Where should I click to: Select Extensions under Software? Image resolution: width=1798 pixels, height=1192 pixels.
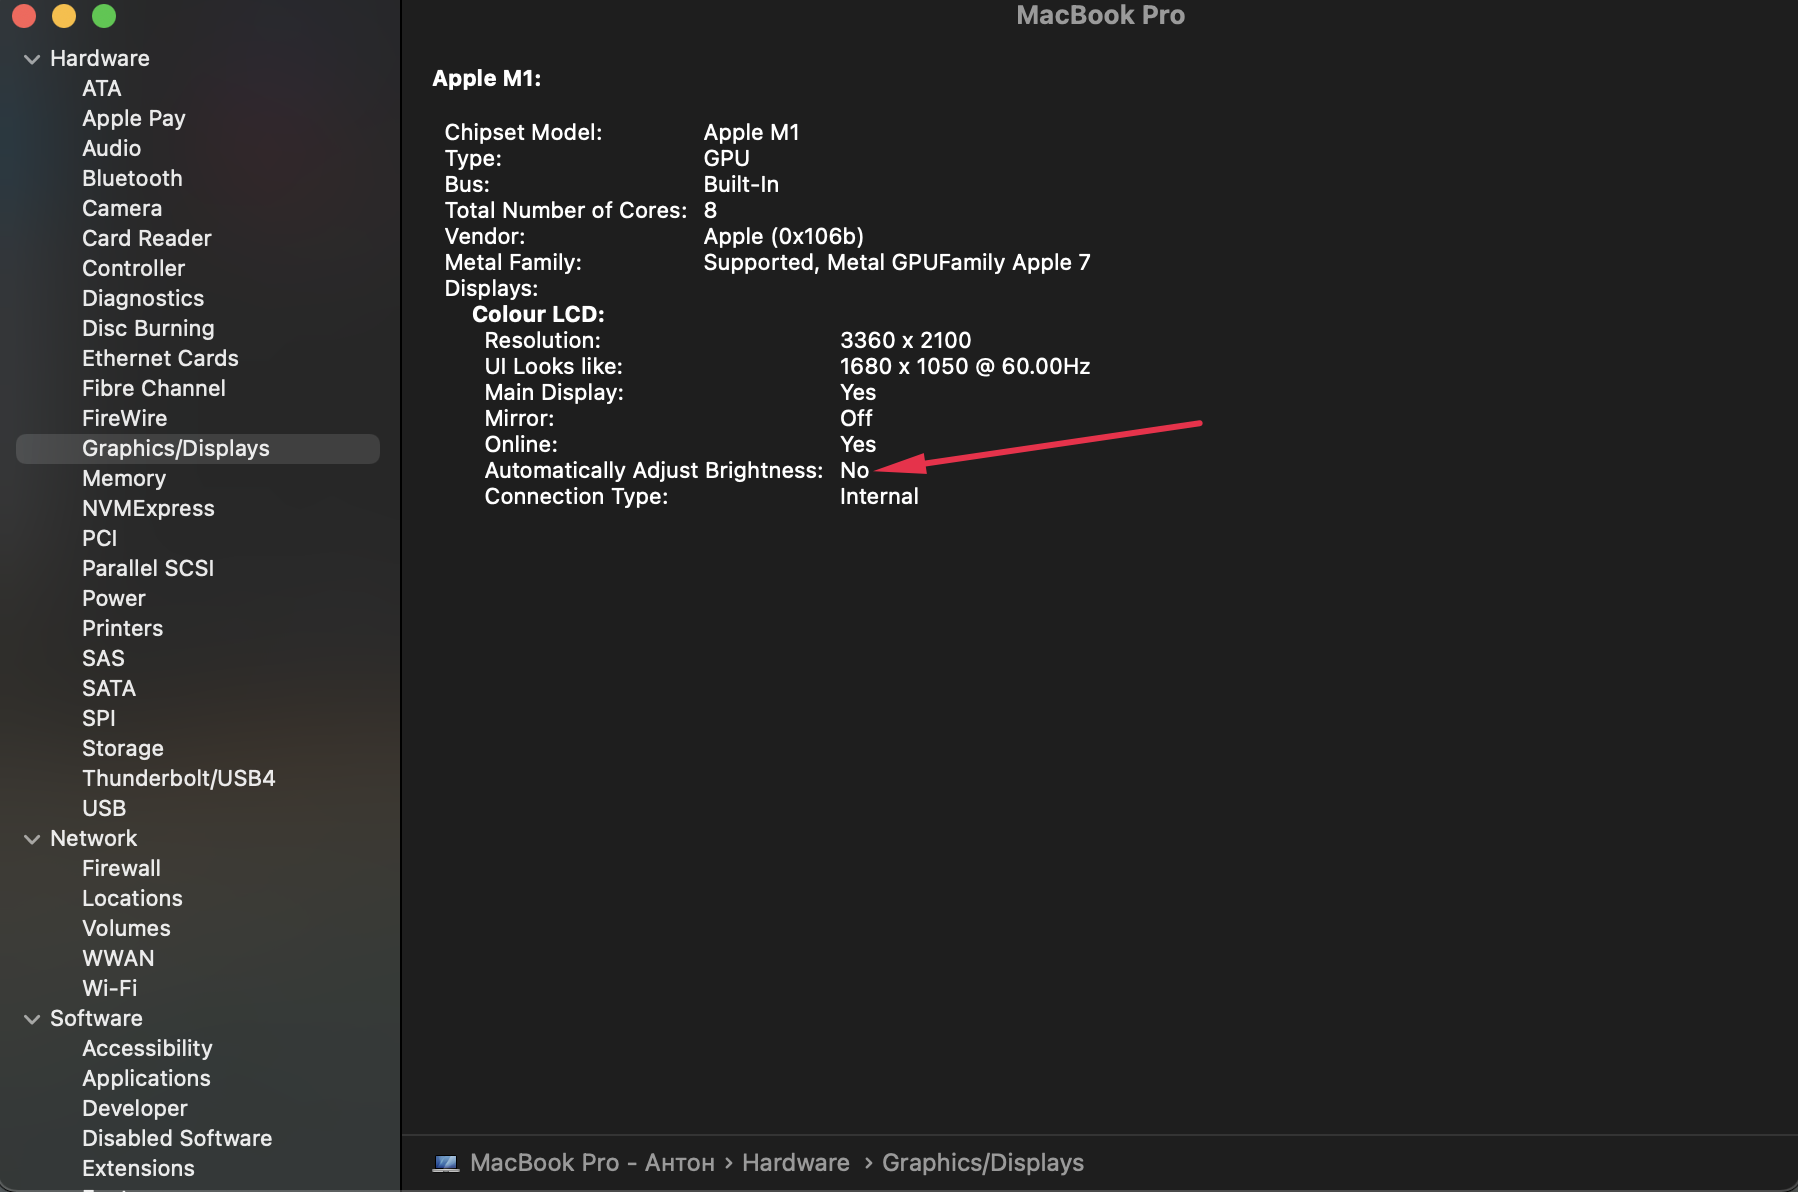(138, 1168)
